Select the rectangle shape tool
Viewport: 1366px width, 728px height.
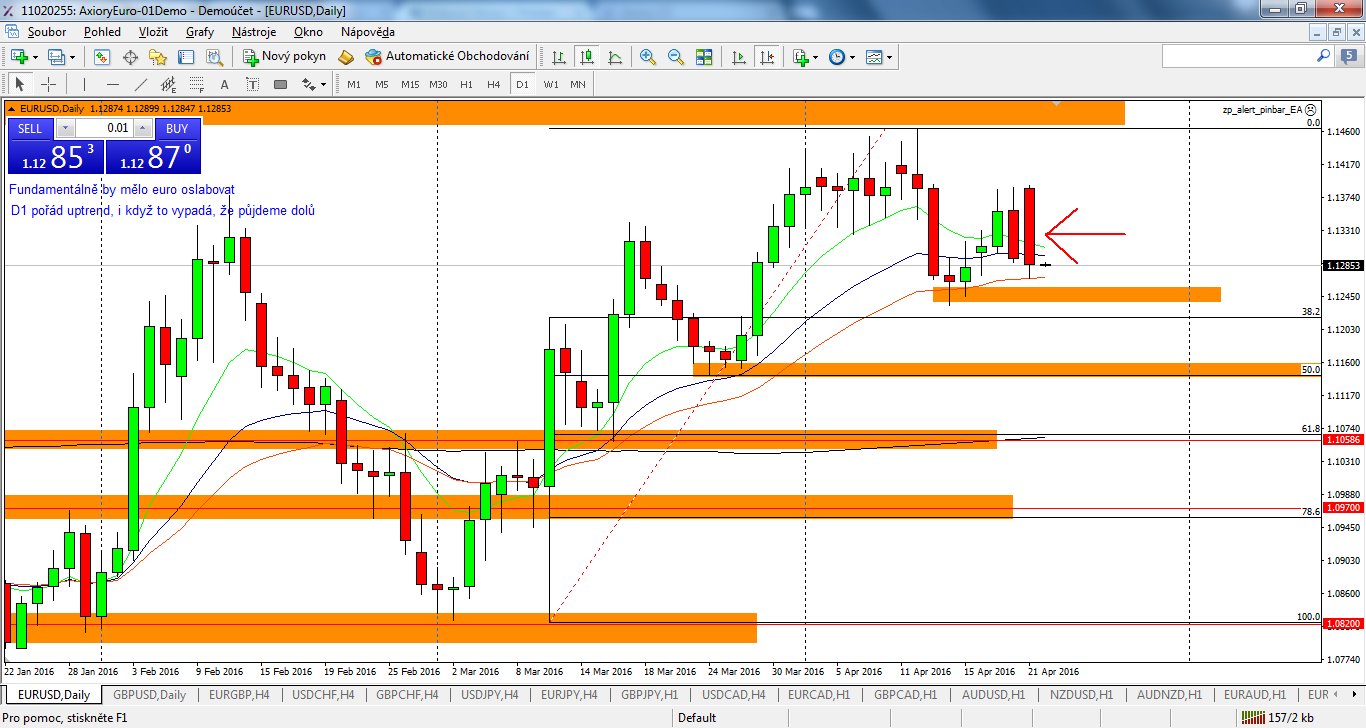(x=280, y=84)
